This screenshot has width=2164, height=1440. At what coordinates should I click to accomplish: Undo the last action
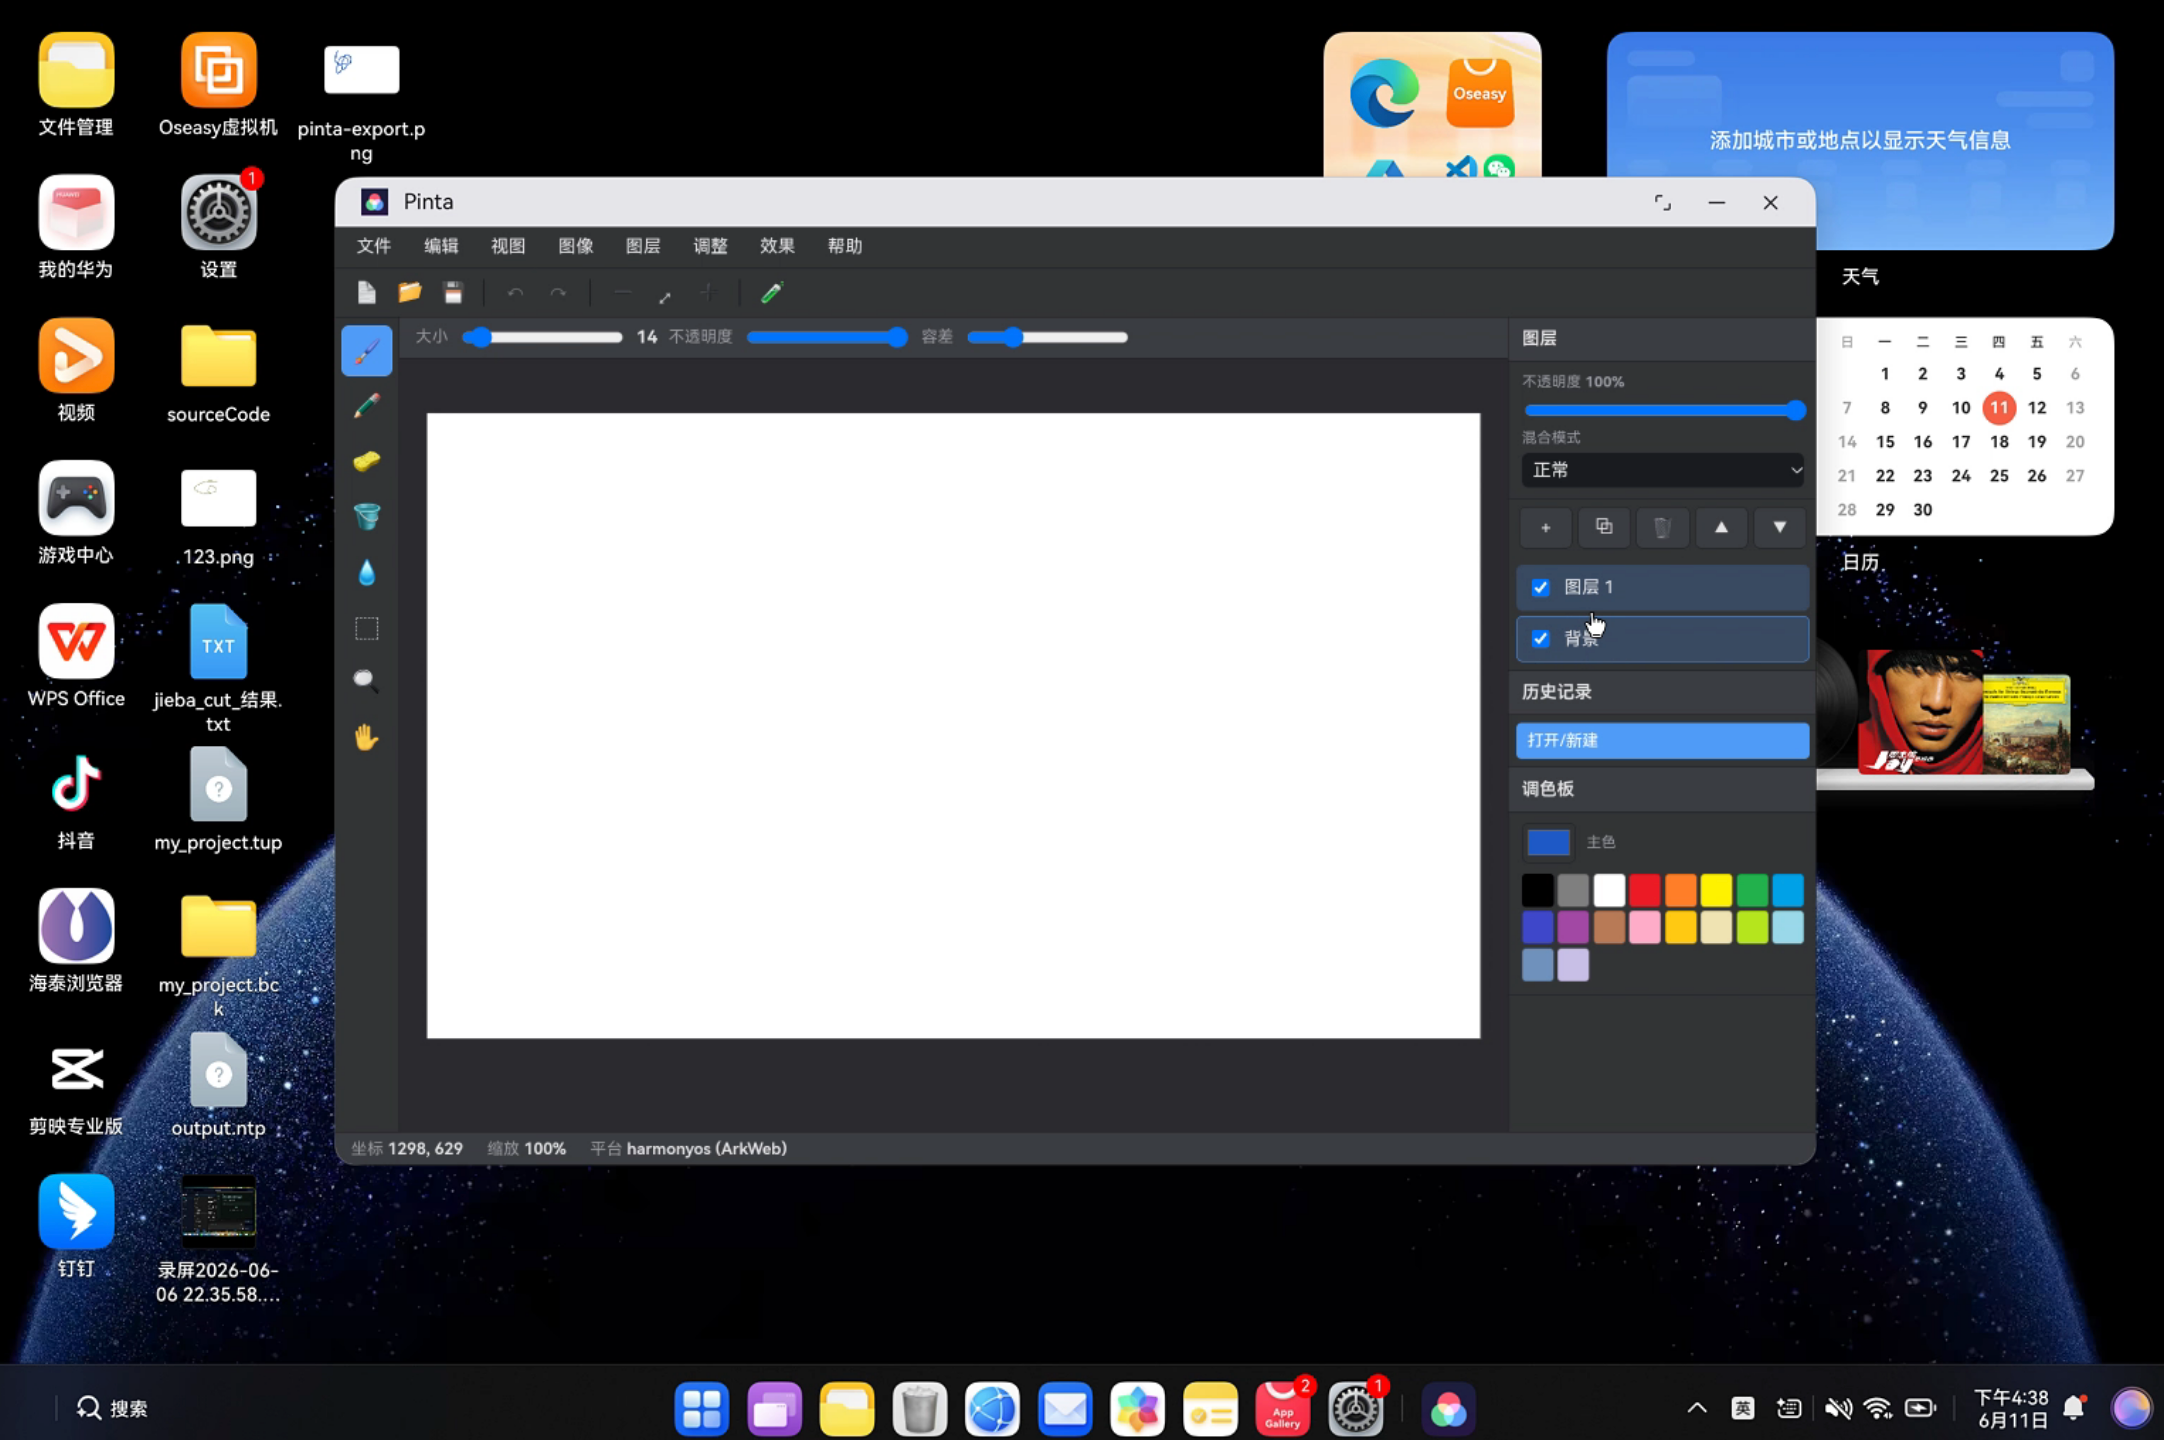point(515,293)
